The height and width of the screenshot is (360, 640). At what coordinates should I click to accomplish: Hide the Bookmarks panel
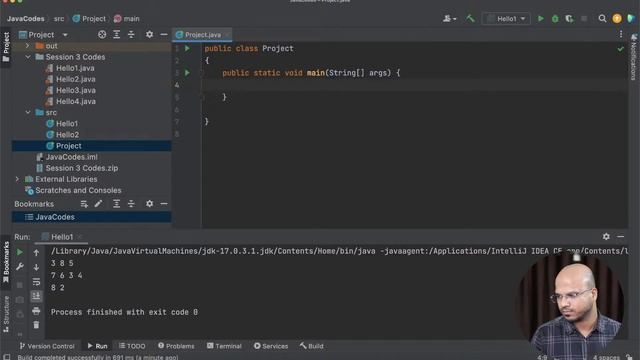point(164,204)
